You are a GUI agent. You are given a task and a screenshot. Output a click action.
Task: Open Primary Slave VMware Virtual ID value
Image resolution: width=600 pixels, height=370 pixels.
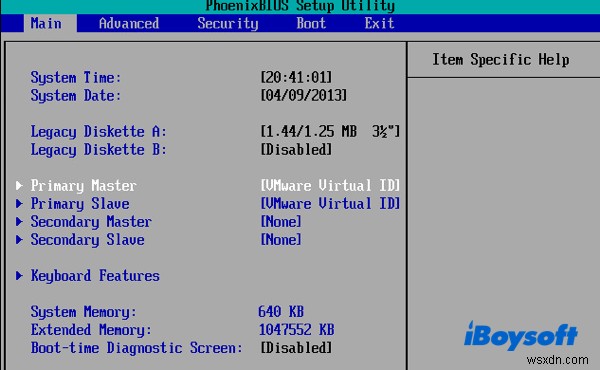(x=330, y=204)
